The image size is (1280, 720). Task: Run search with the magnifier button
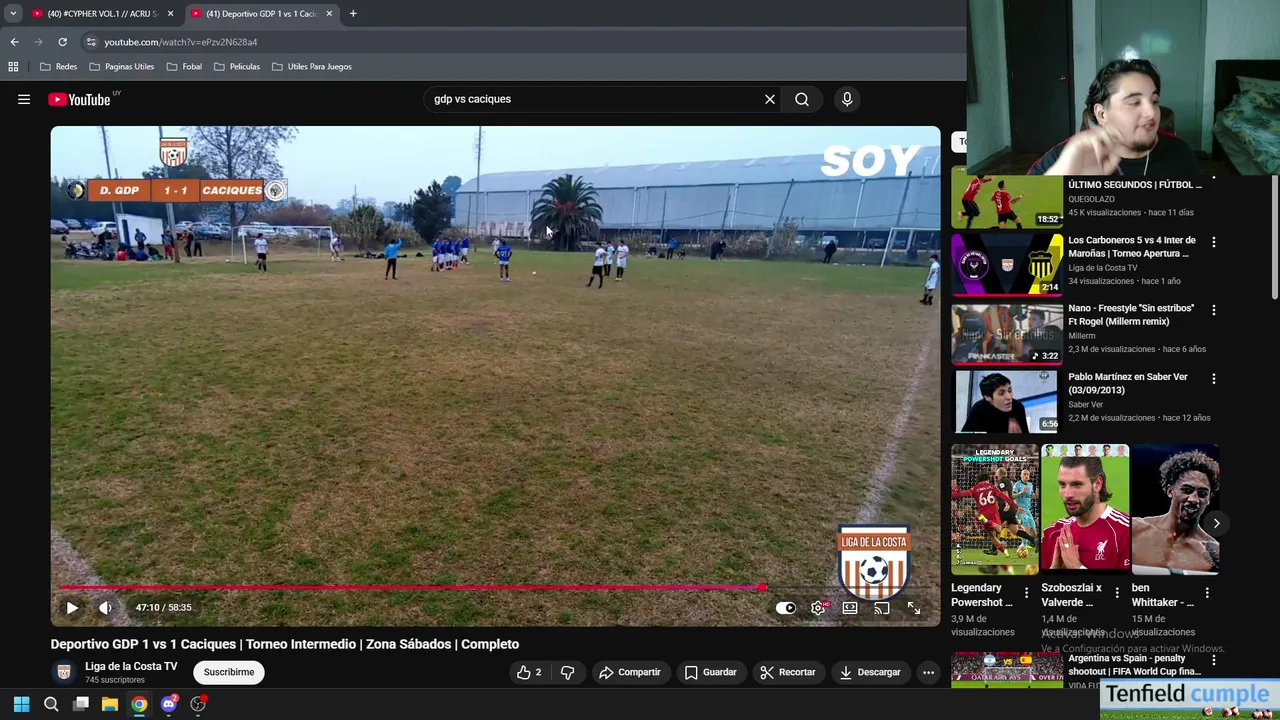coord(802,99)
